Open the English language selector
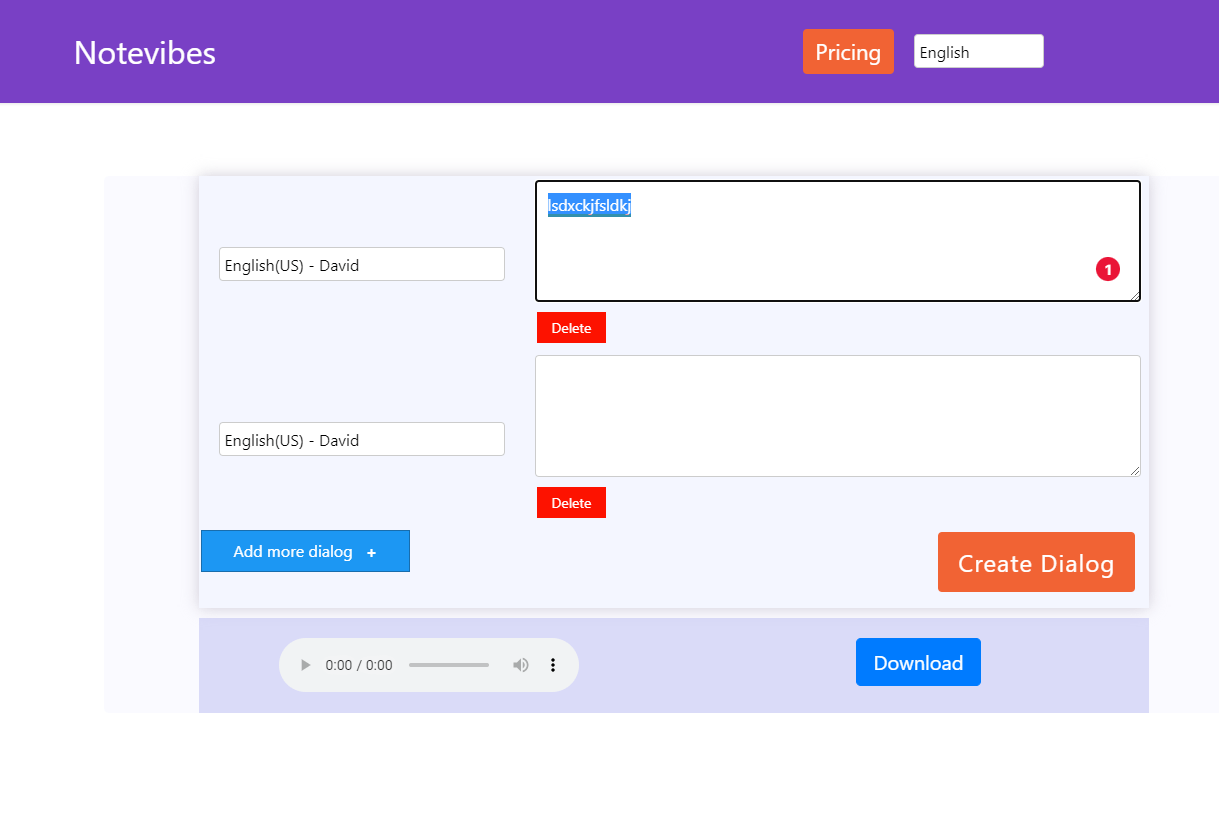Screen dimensions: 1219x828 pos(978,50)
